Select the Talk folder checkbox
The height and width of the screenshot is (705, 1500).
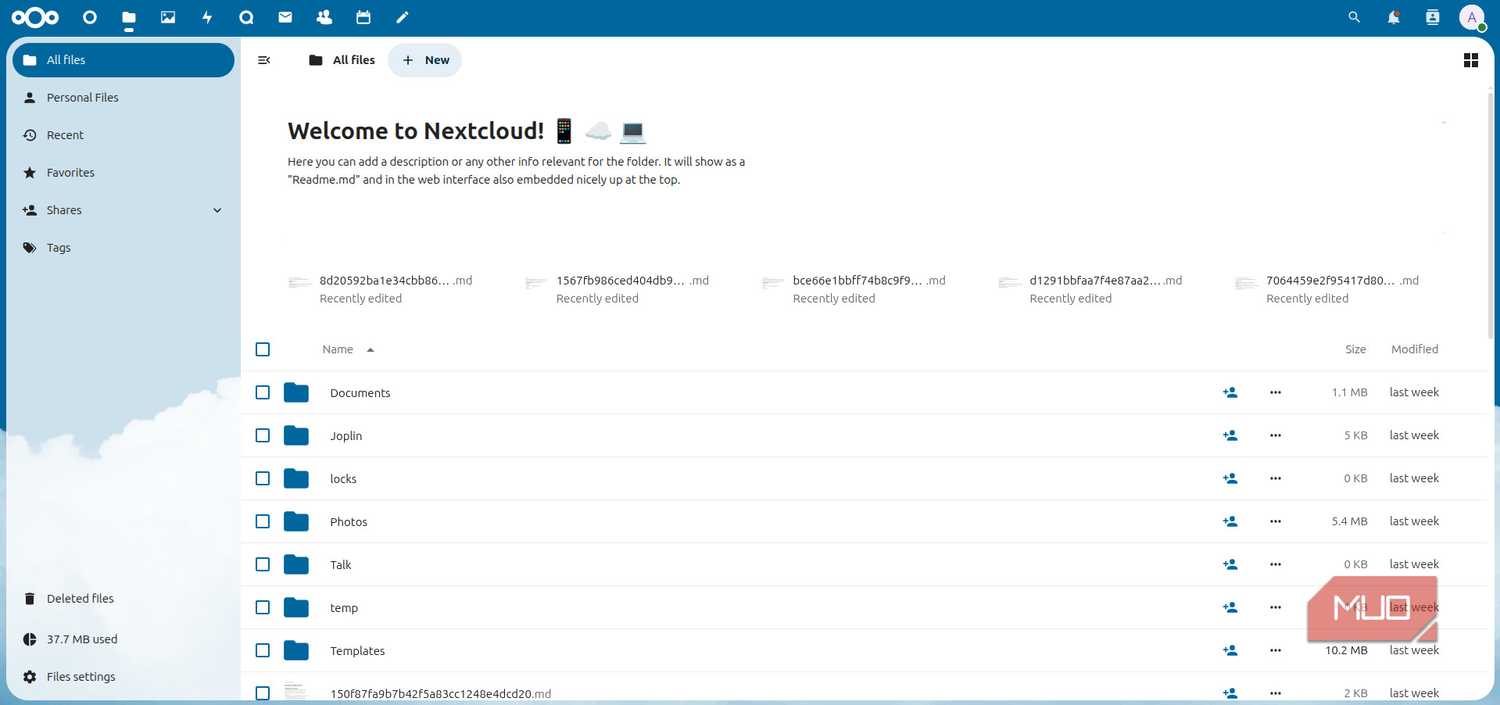tap(262, 565)
